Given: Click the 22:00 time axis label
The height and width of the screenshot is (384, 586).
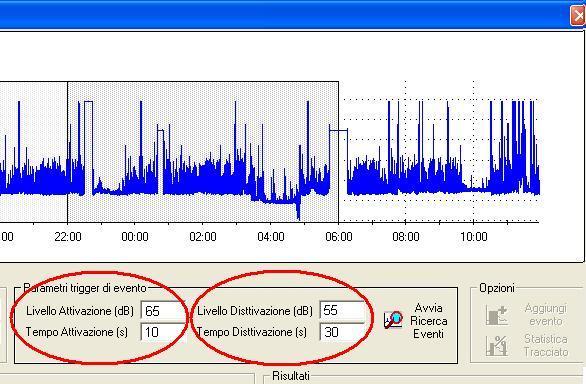Looking at the screenshot, I should (68, 237).
